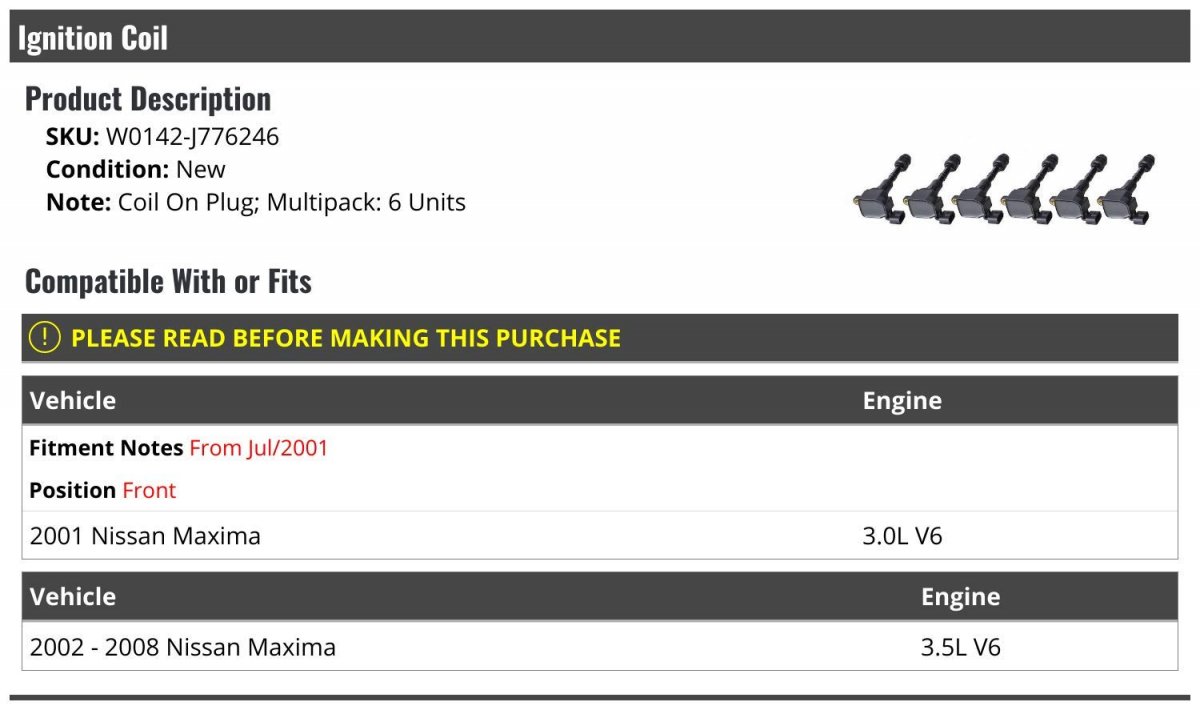Viewport: 1200px width, 710px height.
Task: Click the 3.0L V6 engine cell
Action: click(902, 536)
